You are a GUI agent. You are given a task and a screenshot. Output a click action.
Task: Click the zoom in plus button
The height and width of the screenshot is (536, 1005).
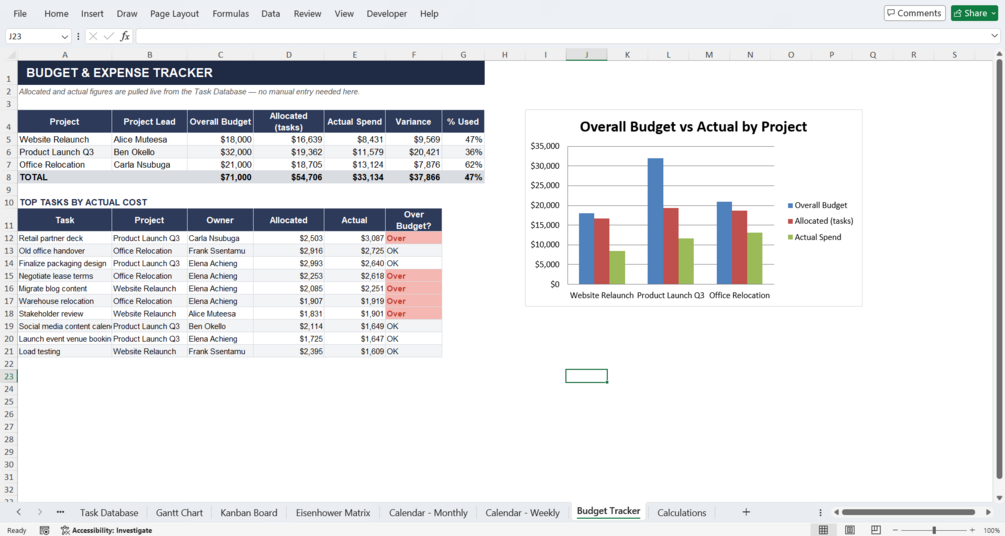(972, 530)
